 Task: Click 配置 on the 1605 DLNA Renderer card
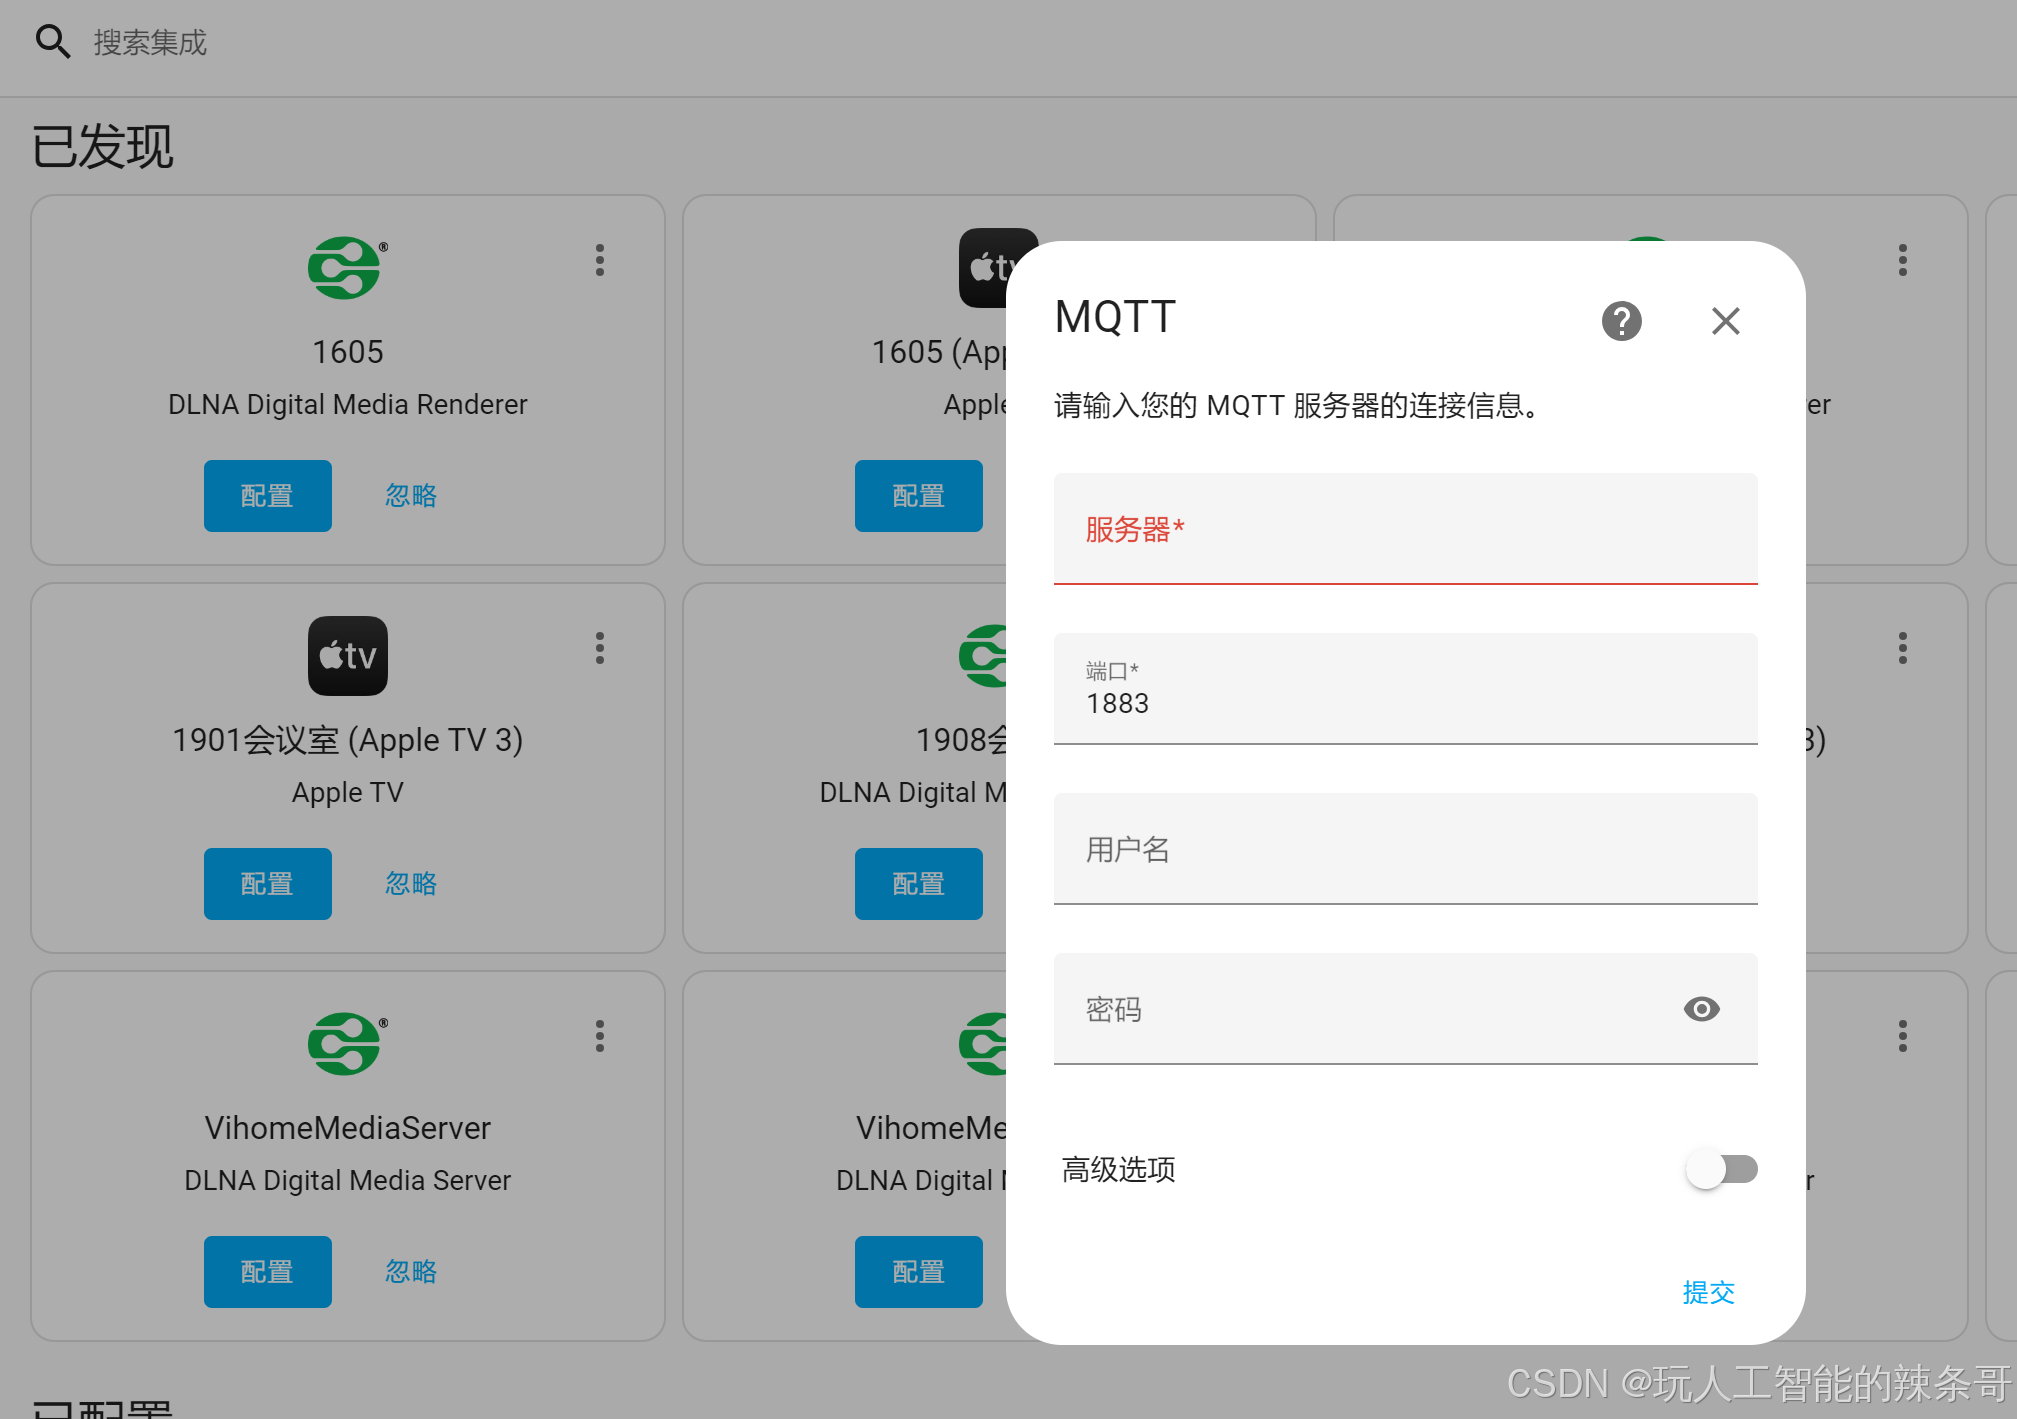coord(267,496)
